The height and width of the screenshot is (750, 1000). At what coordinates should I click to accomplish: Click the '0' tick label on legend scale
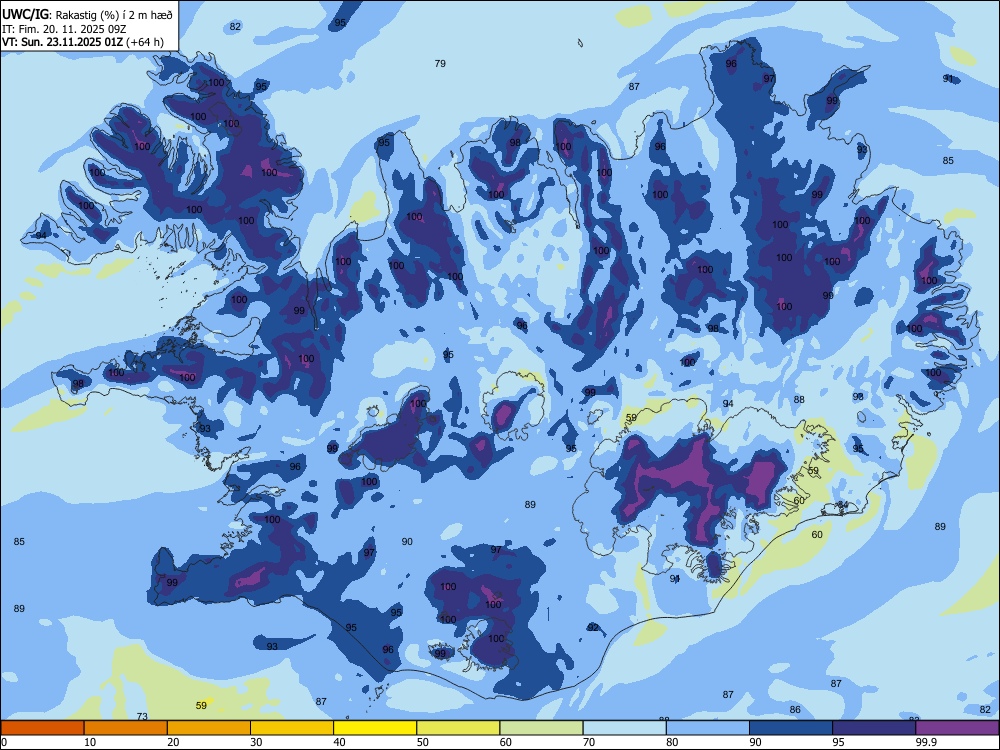pos(4,742)
